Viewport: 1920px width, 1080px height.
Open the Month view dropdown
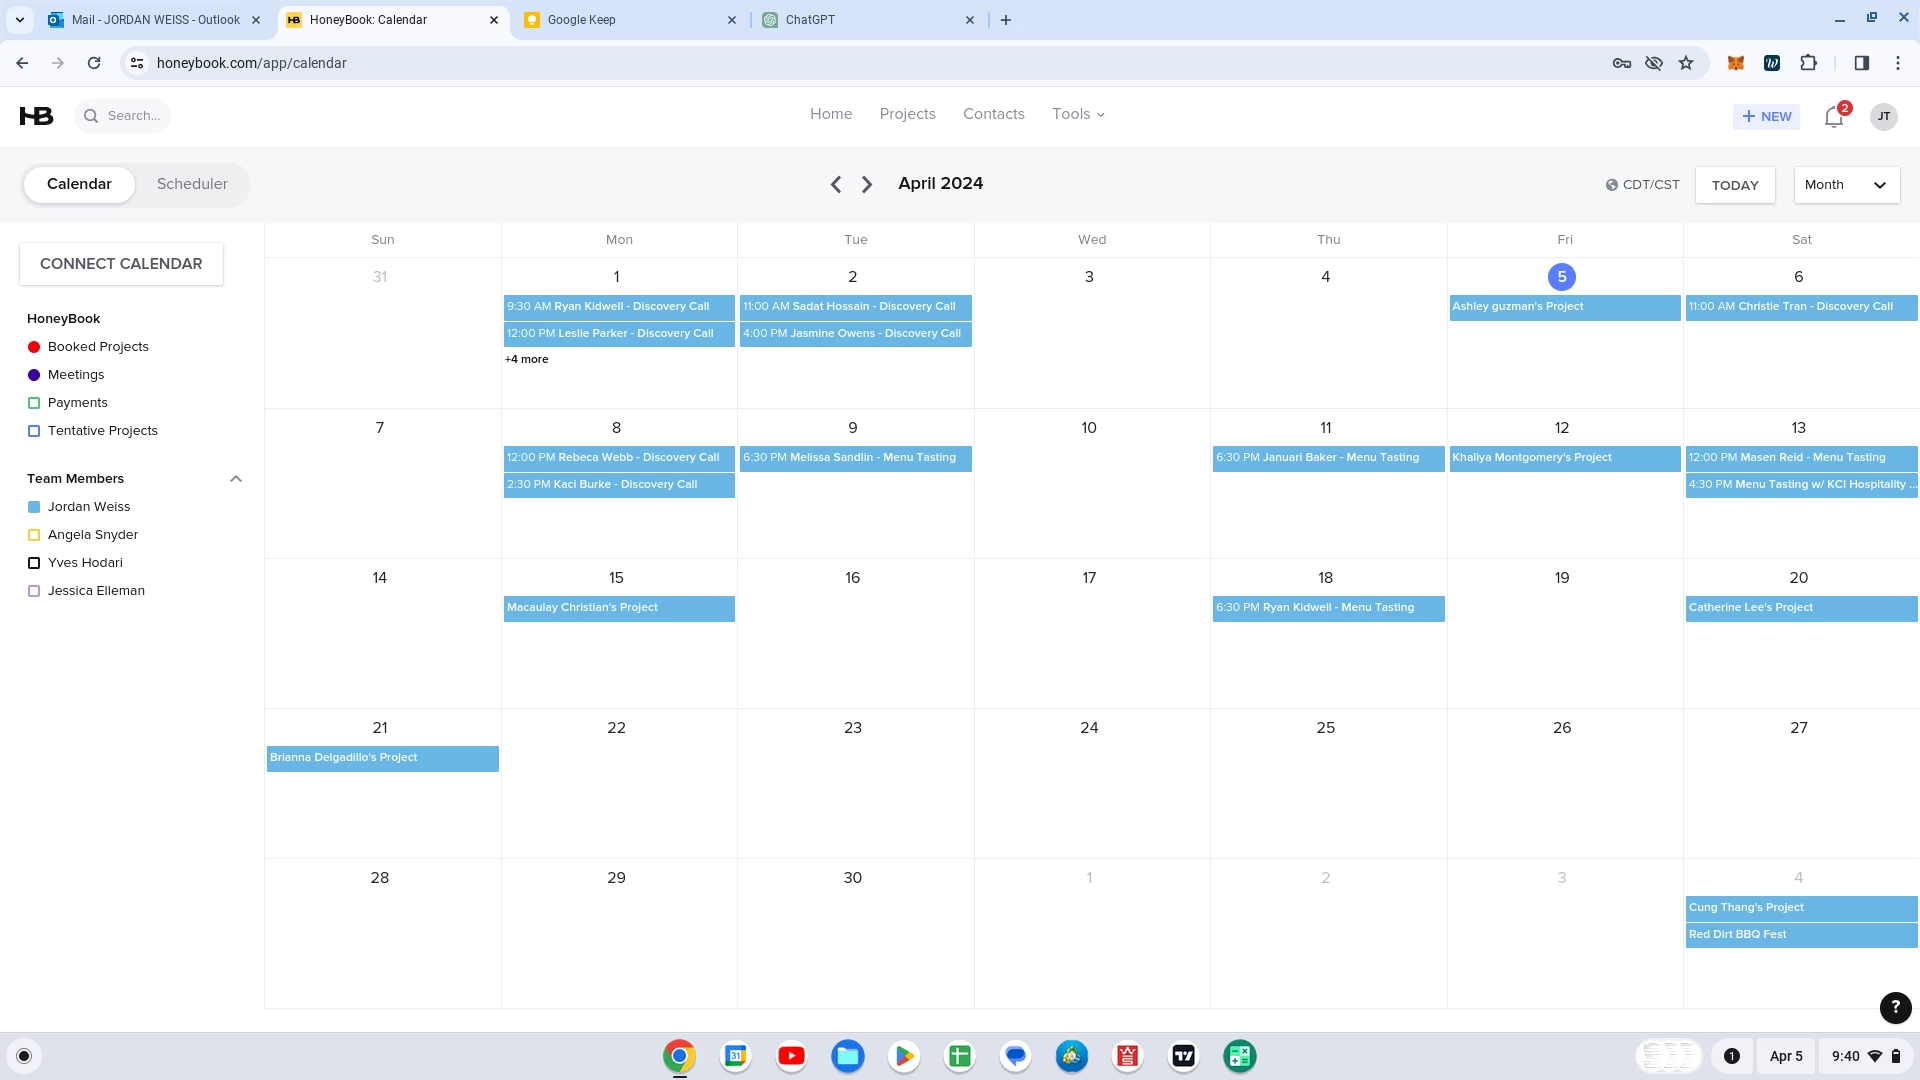[1846, 185]
